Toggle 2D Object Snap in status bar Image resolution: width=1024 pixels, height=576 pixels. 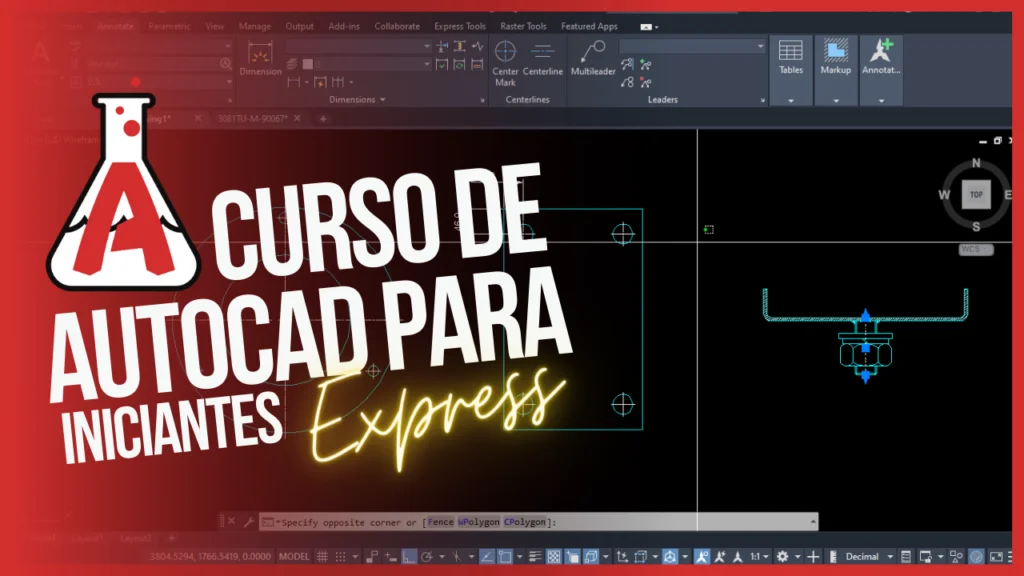[505, 556]
